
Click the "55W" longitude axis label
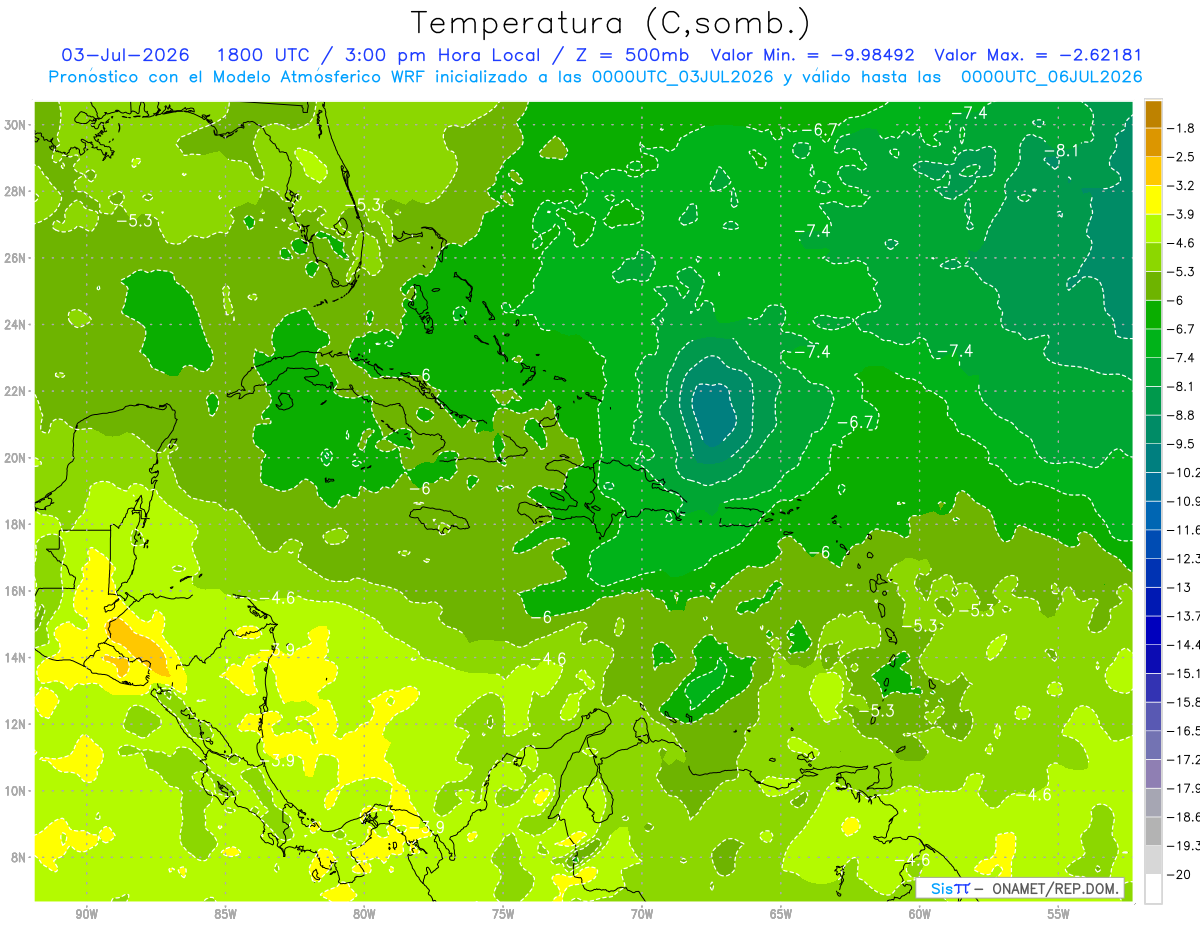(x=1059, y=914)
